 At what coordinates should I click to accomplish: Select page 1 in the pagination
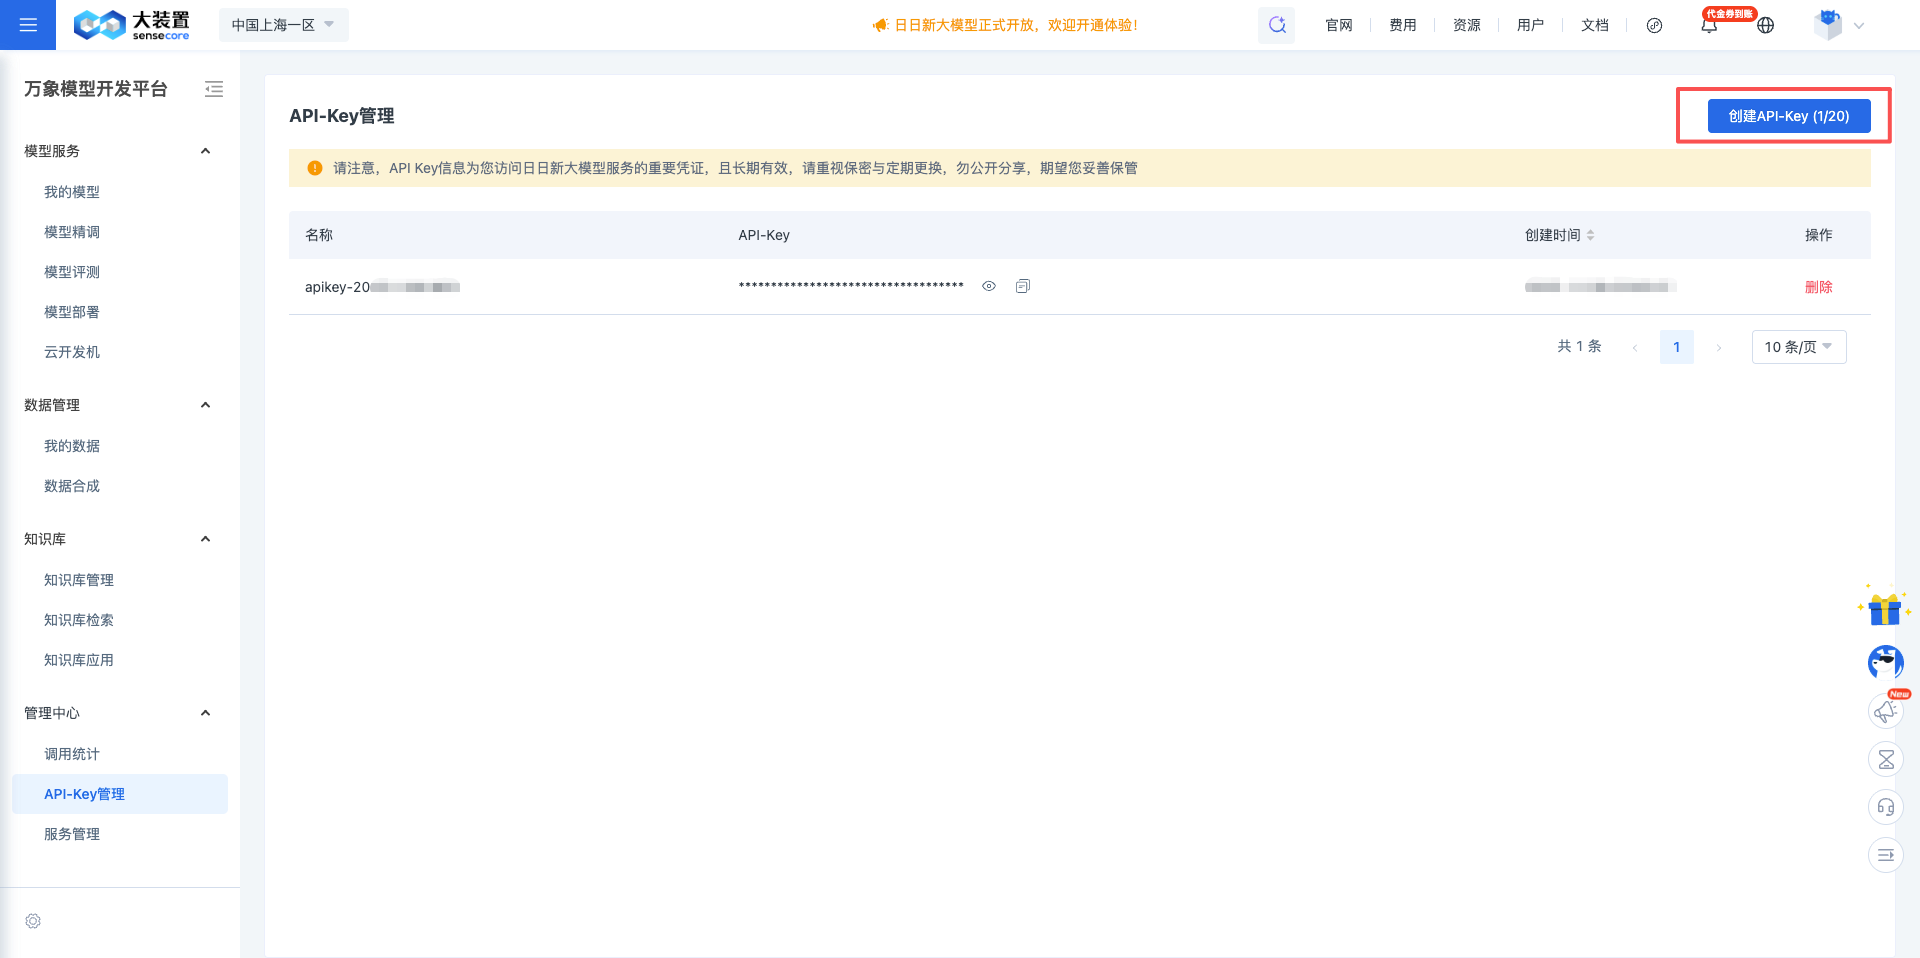1676,347
